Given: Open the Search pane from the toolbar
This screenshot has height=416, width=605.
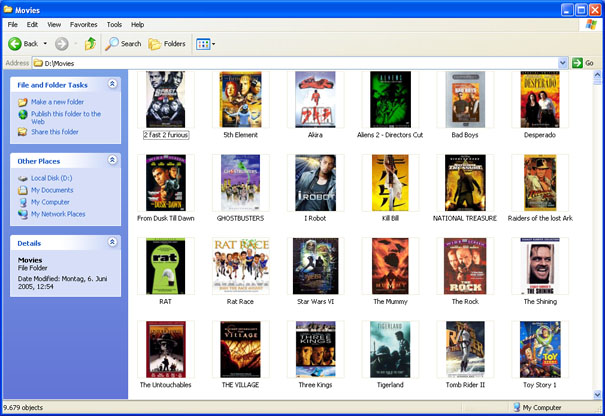Looking at the screenshot, I should click(124, 44).
